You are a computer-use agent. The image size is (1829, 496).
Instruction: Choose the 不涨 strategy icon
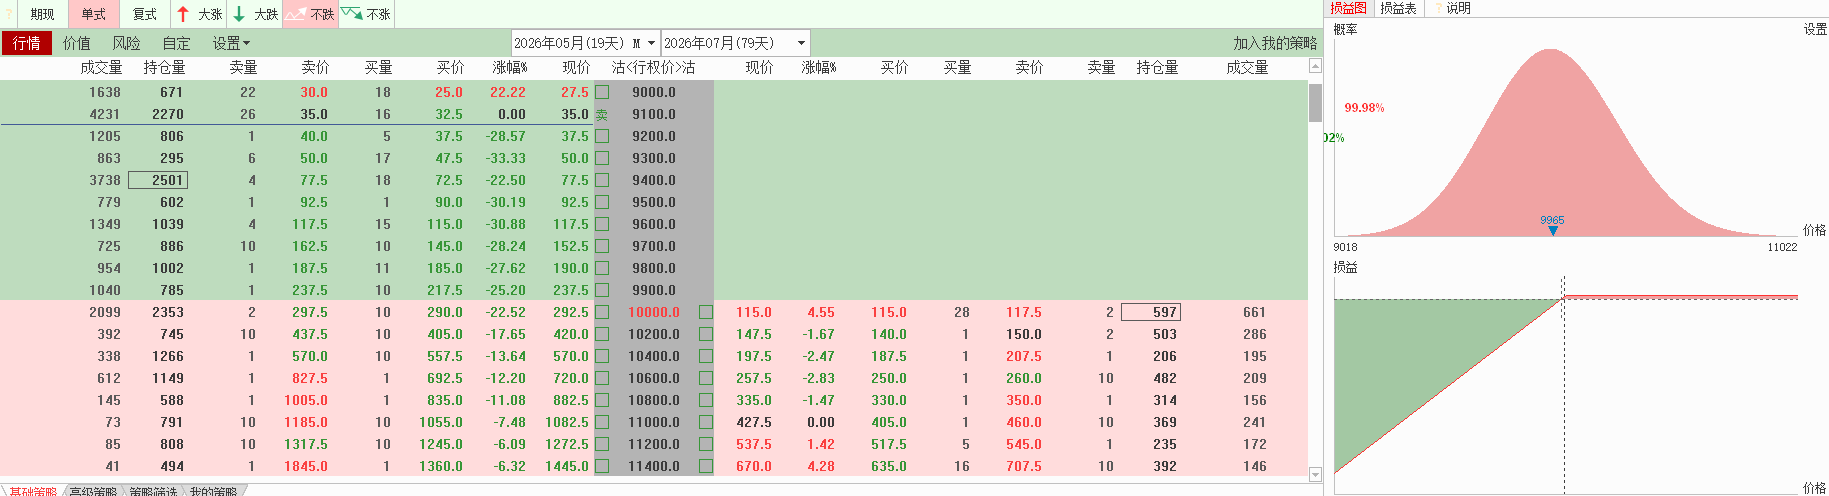click(x=366, y=14)
